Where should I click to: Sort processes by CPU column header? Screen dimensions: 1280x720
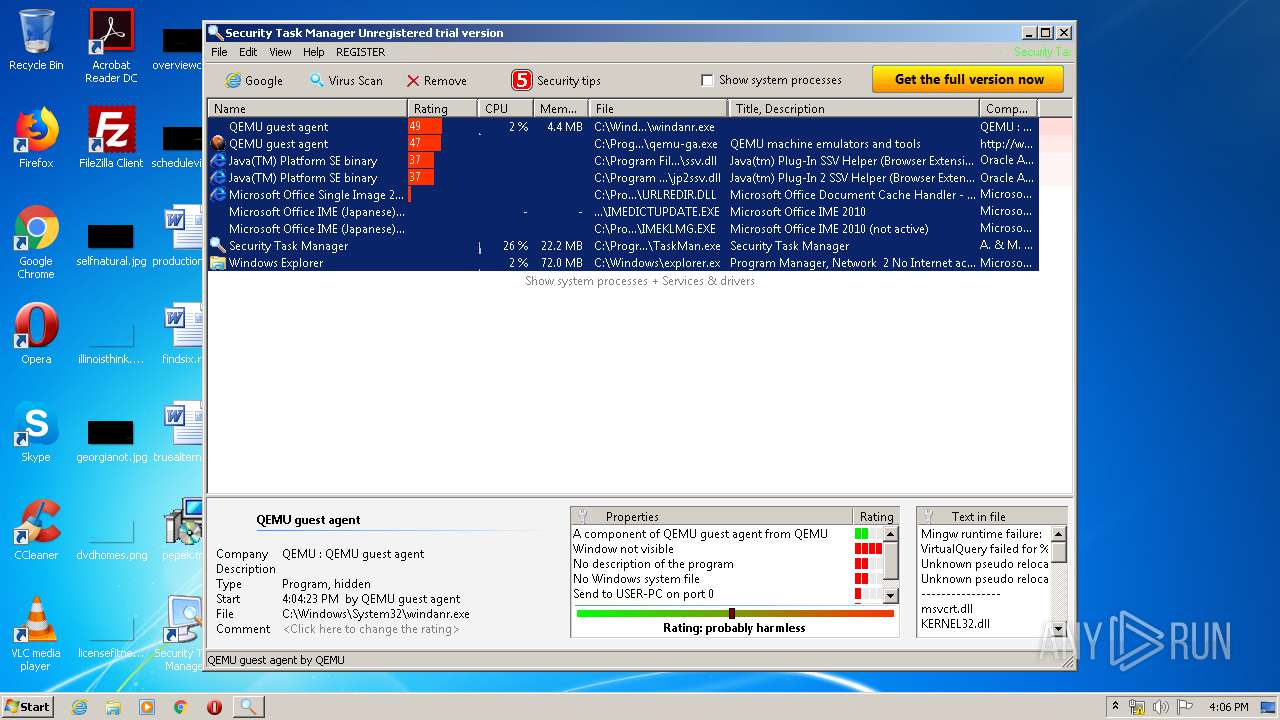pyautogui.click(x=505, y=108)
